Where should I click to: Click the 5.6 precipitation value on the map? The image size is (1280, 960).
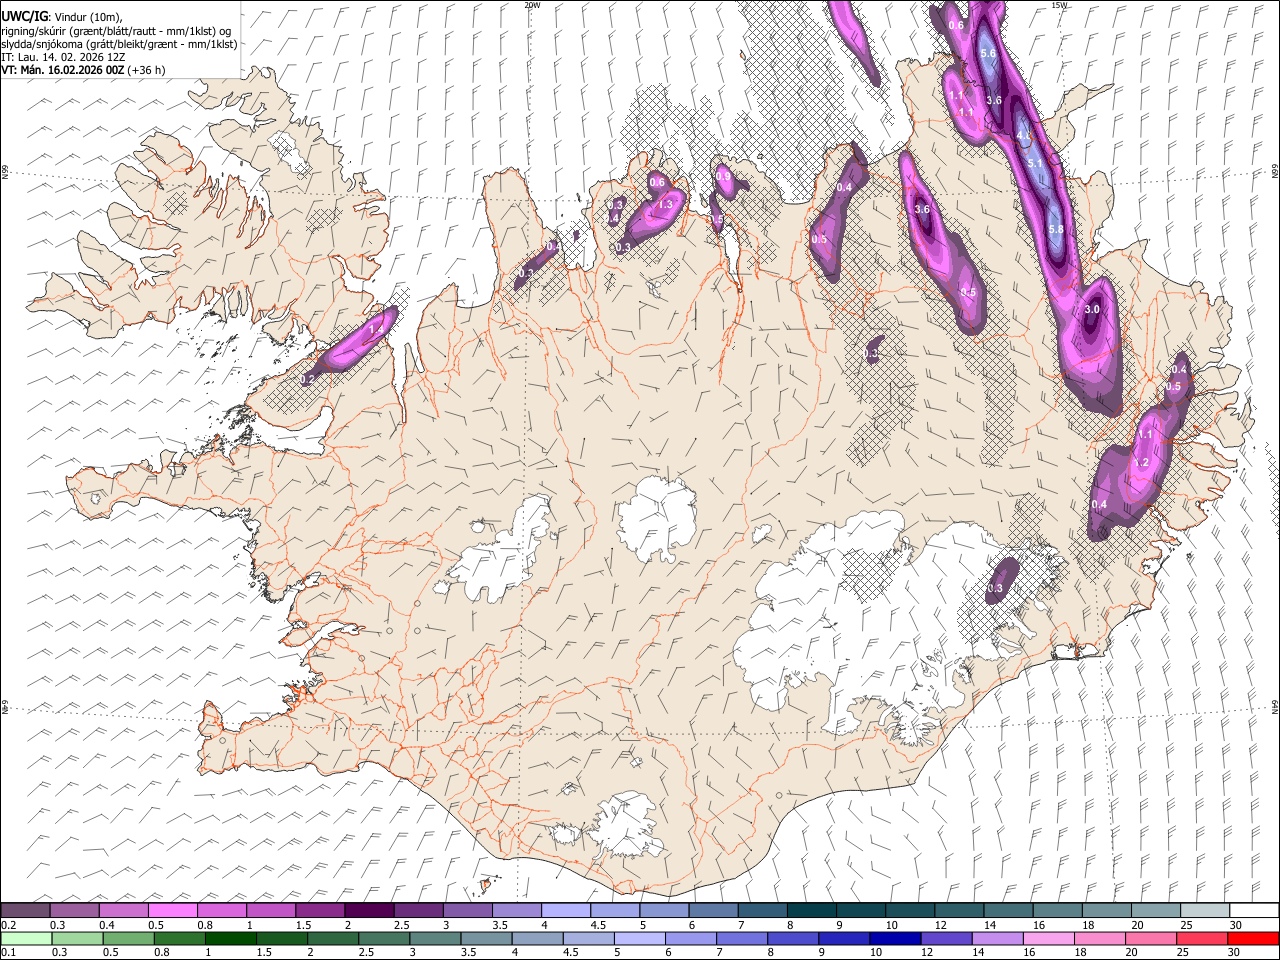point(987,53)
